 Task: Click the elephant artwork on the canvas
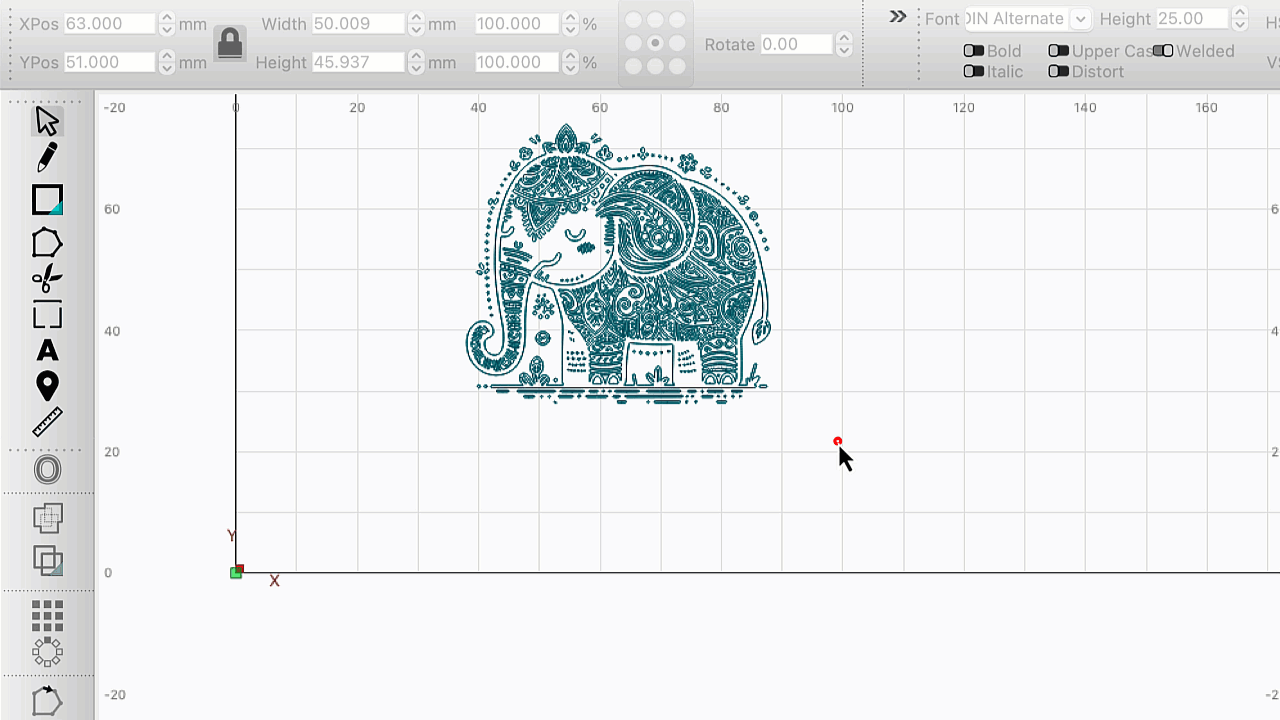pos(618,266)
